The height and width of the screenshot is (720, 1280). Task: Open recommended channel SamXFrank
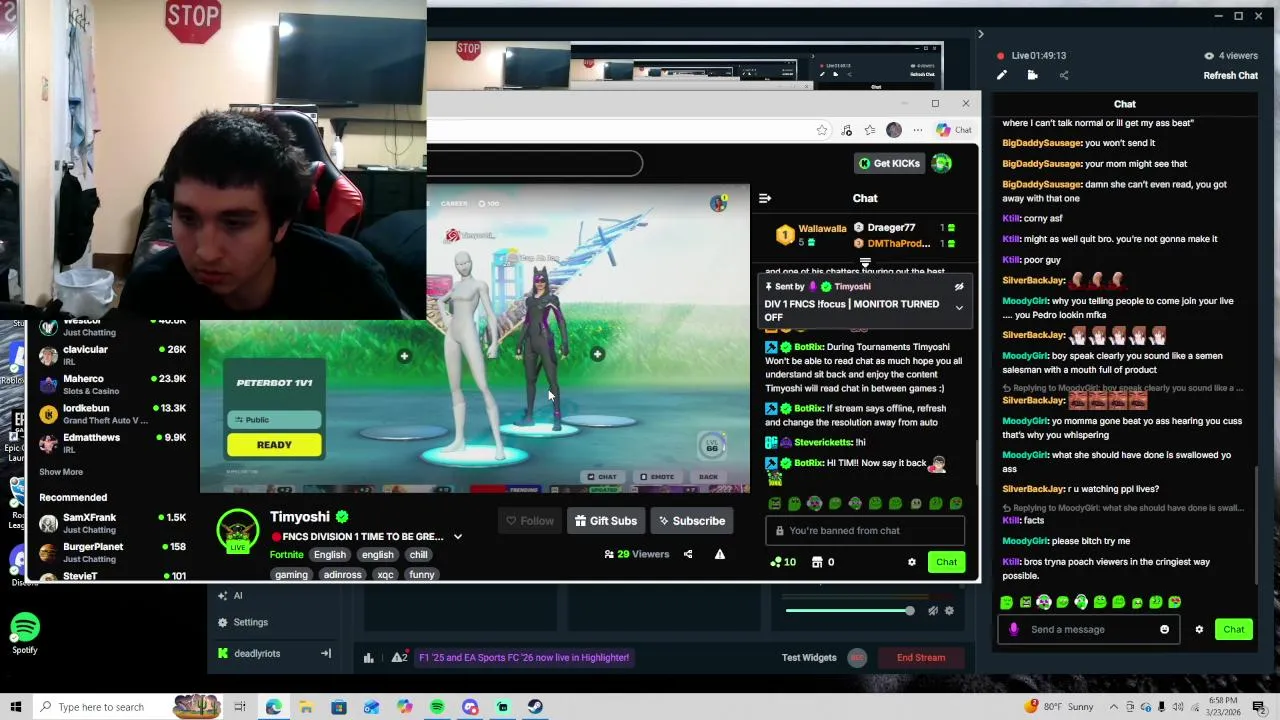(x=112, y=523)
